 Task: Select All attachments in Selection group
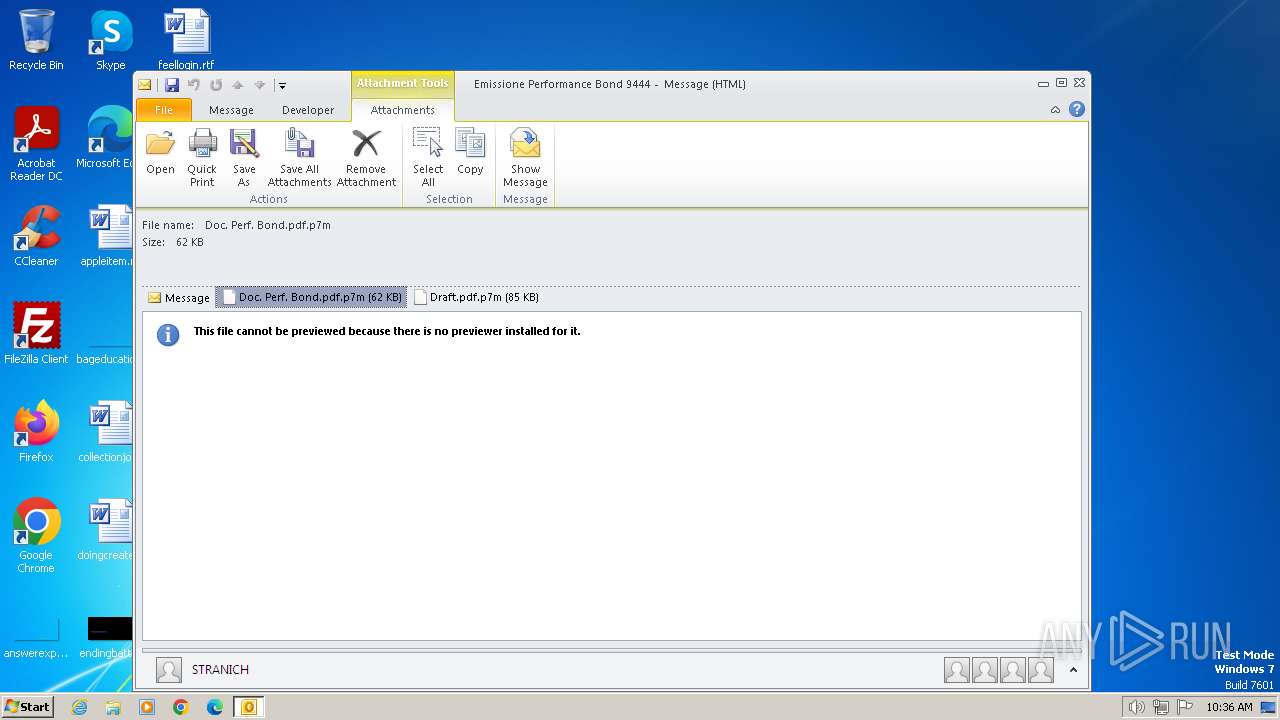point(428,158)
